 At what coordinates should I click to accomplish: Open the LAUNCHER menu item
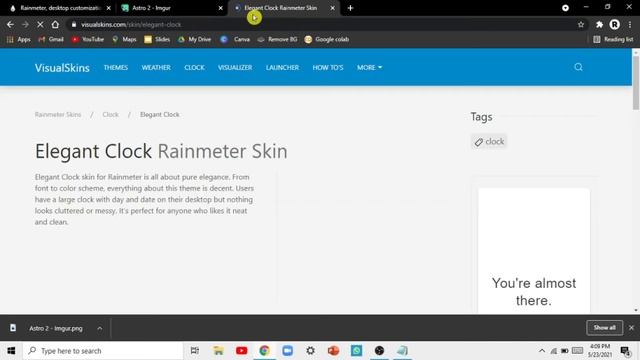[282, 67]
